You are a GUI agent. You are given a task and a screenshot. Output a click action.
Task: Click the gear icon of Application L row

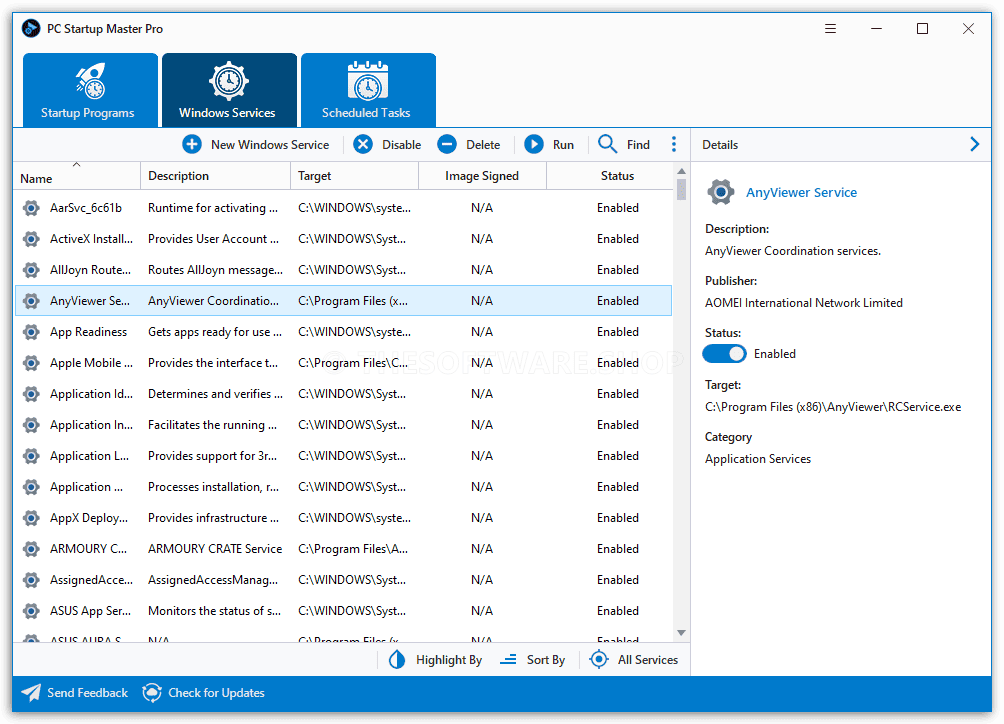click(x=31, y=456)
